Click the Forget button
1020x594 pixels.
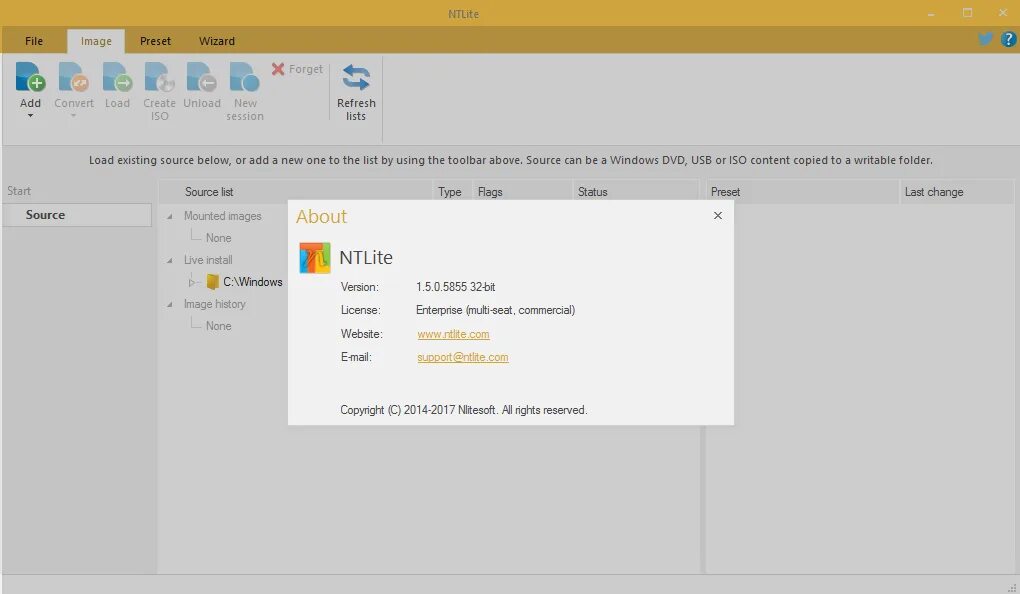[297, 69]
